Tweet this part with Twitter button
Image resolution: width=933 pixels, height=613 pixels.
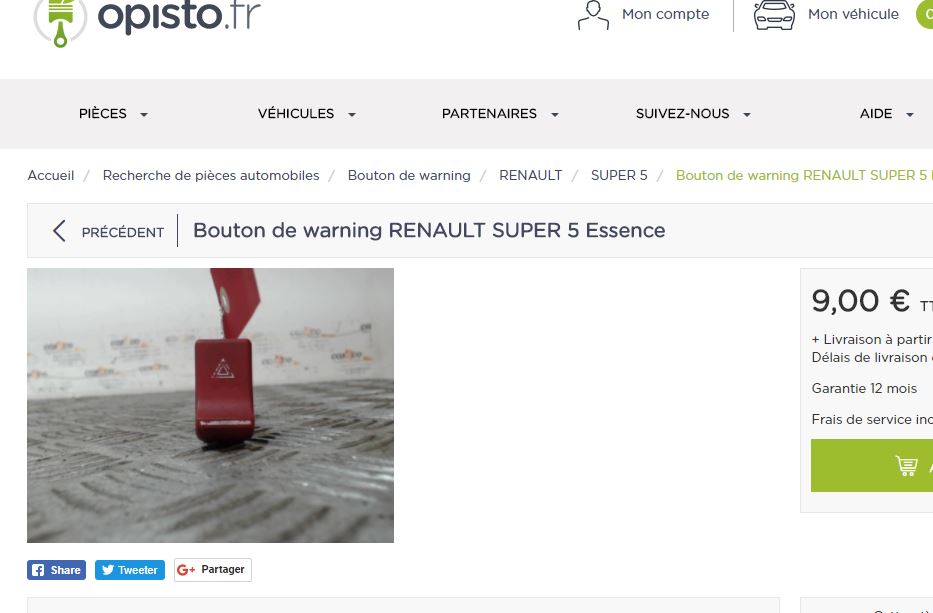point(130,570)
